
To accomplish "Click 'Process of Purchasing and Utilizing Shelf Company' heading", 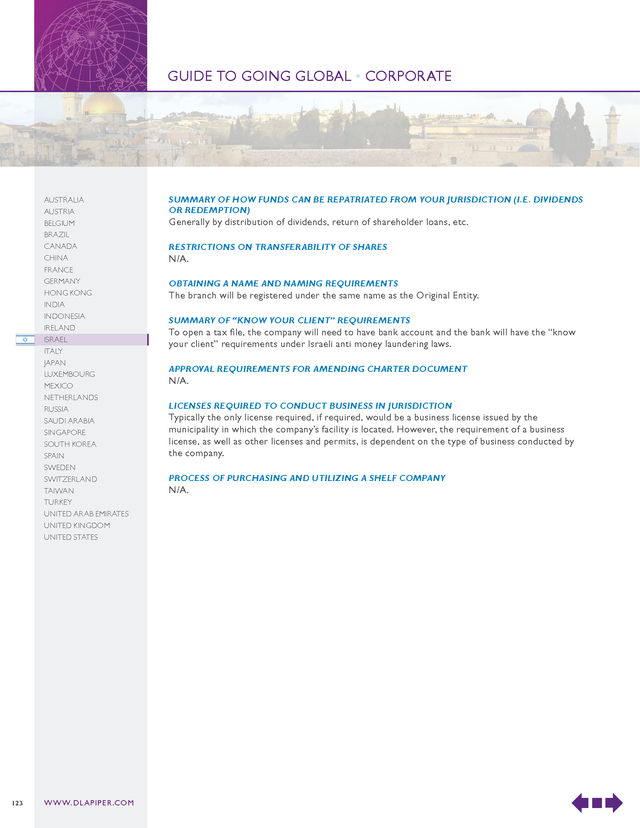I will coord(307,478).
